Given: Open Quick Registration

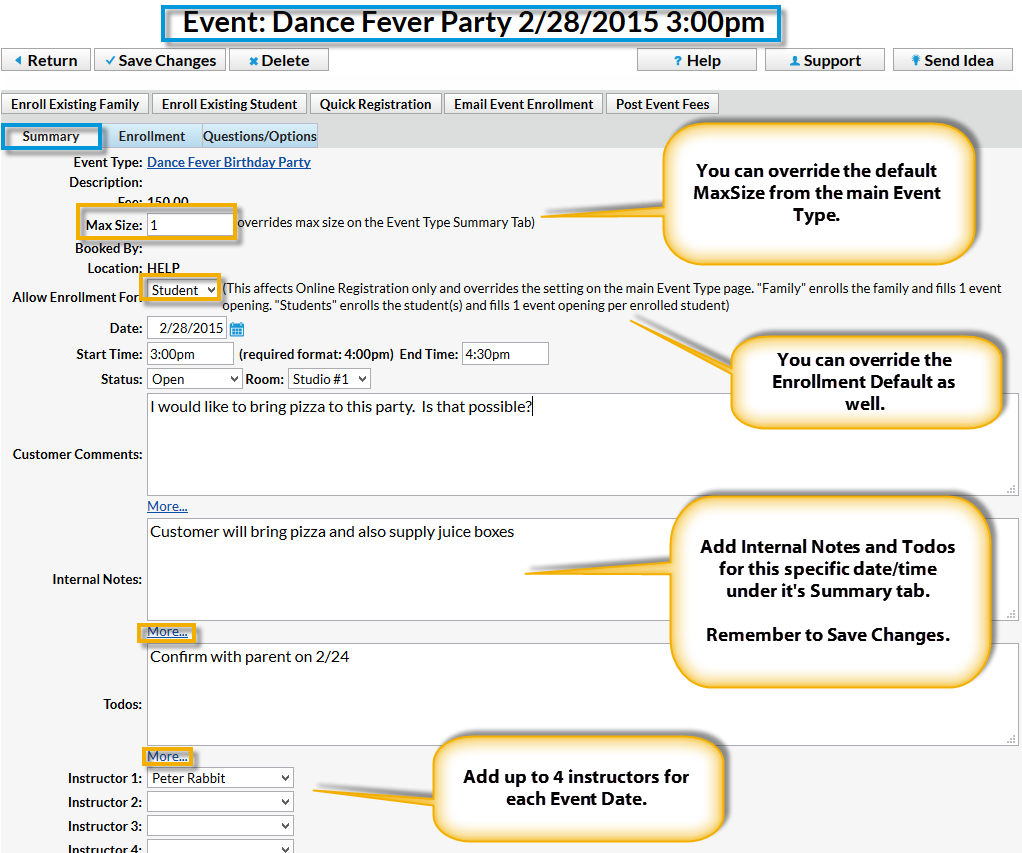Looking at the screenshot, I should pyautogui.click(x=375, y=104).
